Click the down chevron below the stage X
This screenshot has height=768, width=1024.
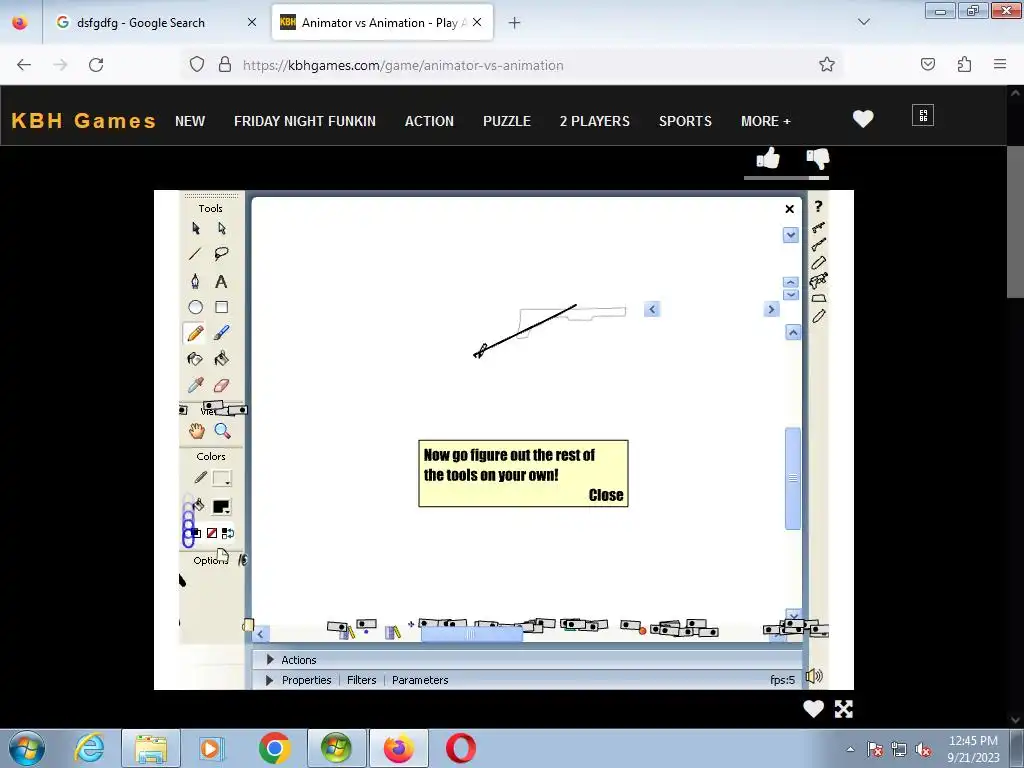tap(790, 235)
